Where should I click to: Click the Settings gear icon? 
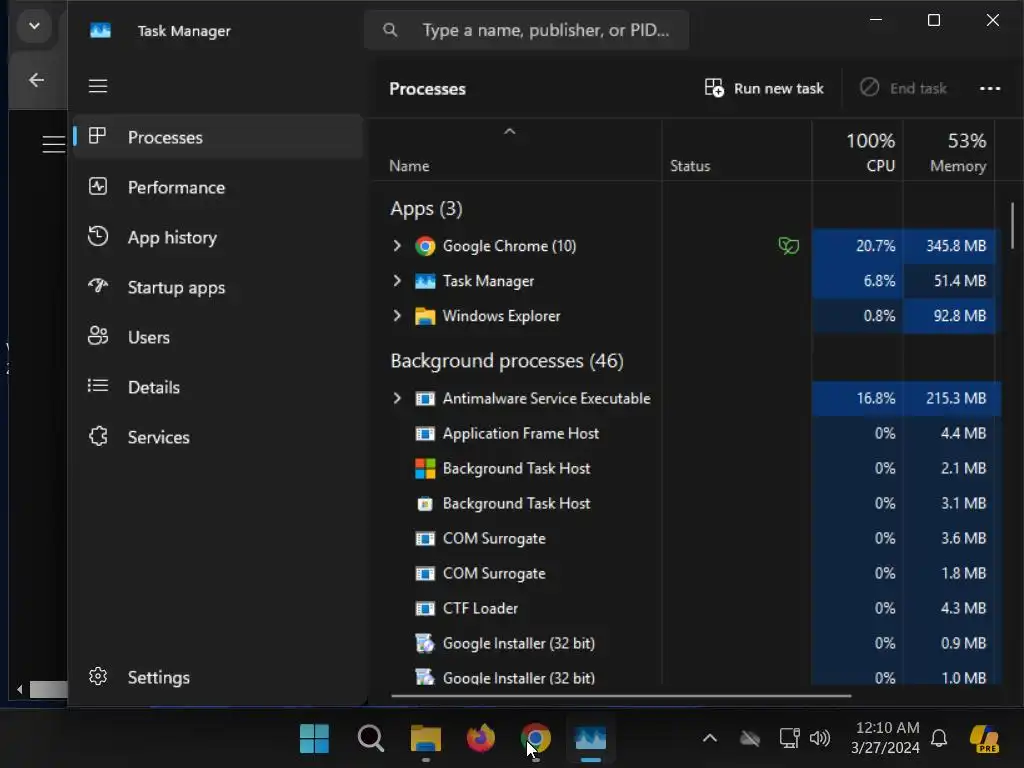(x=98, y=677)
